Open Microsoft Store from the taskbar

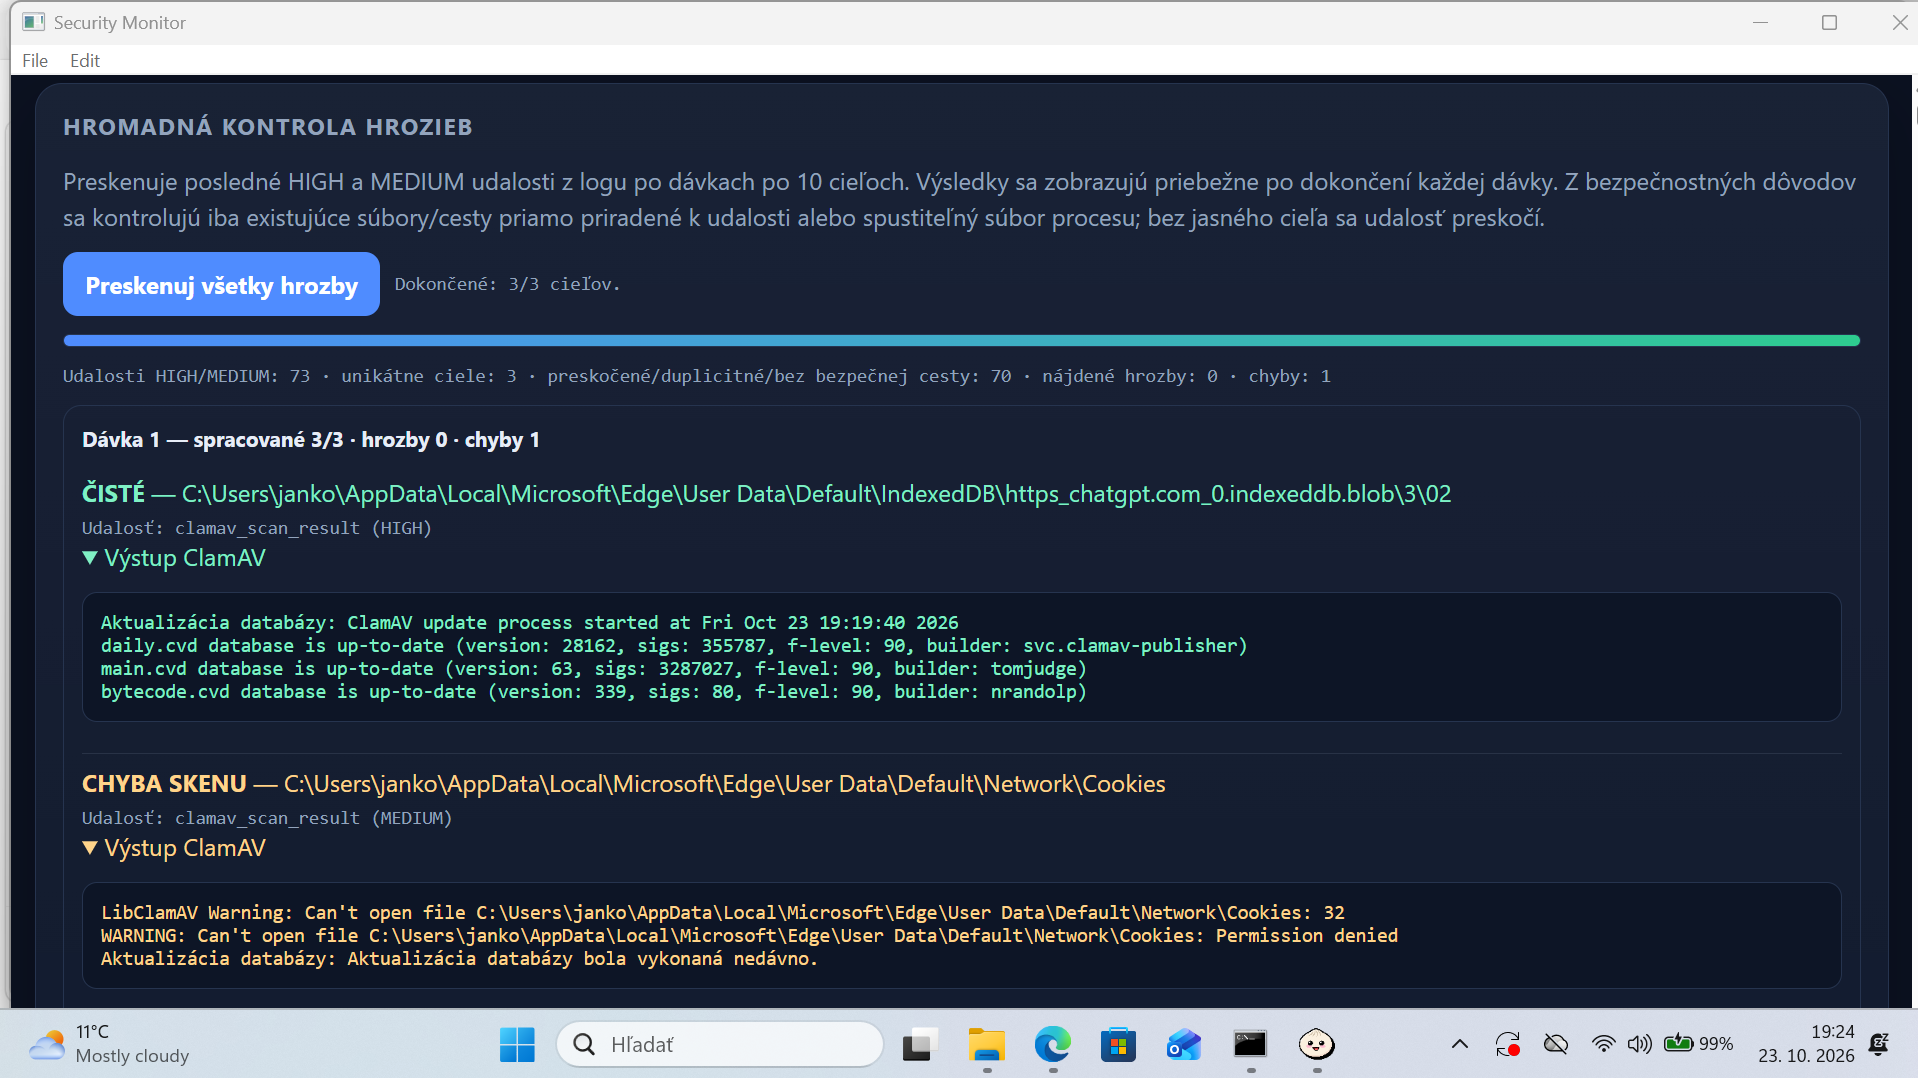1118,1045
